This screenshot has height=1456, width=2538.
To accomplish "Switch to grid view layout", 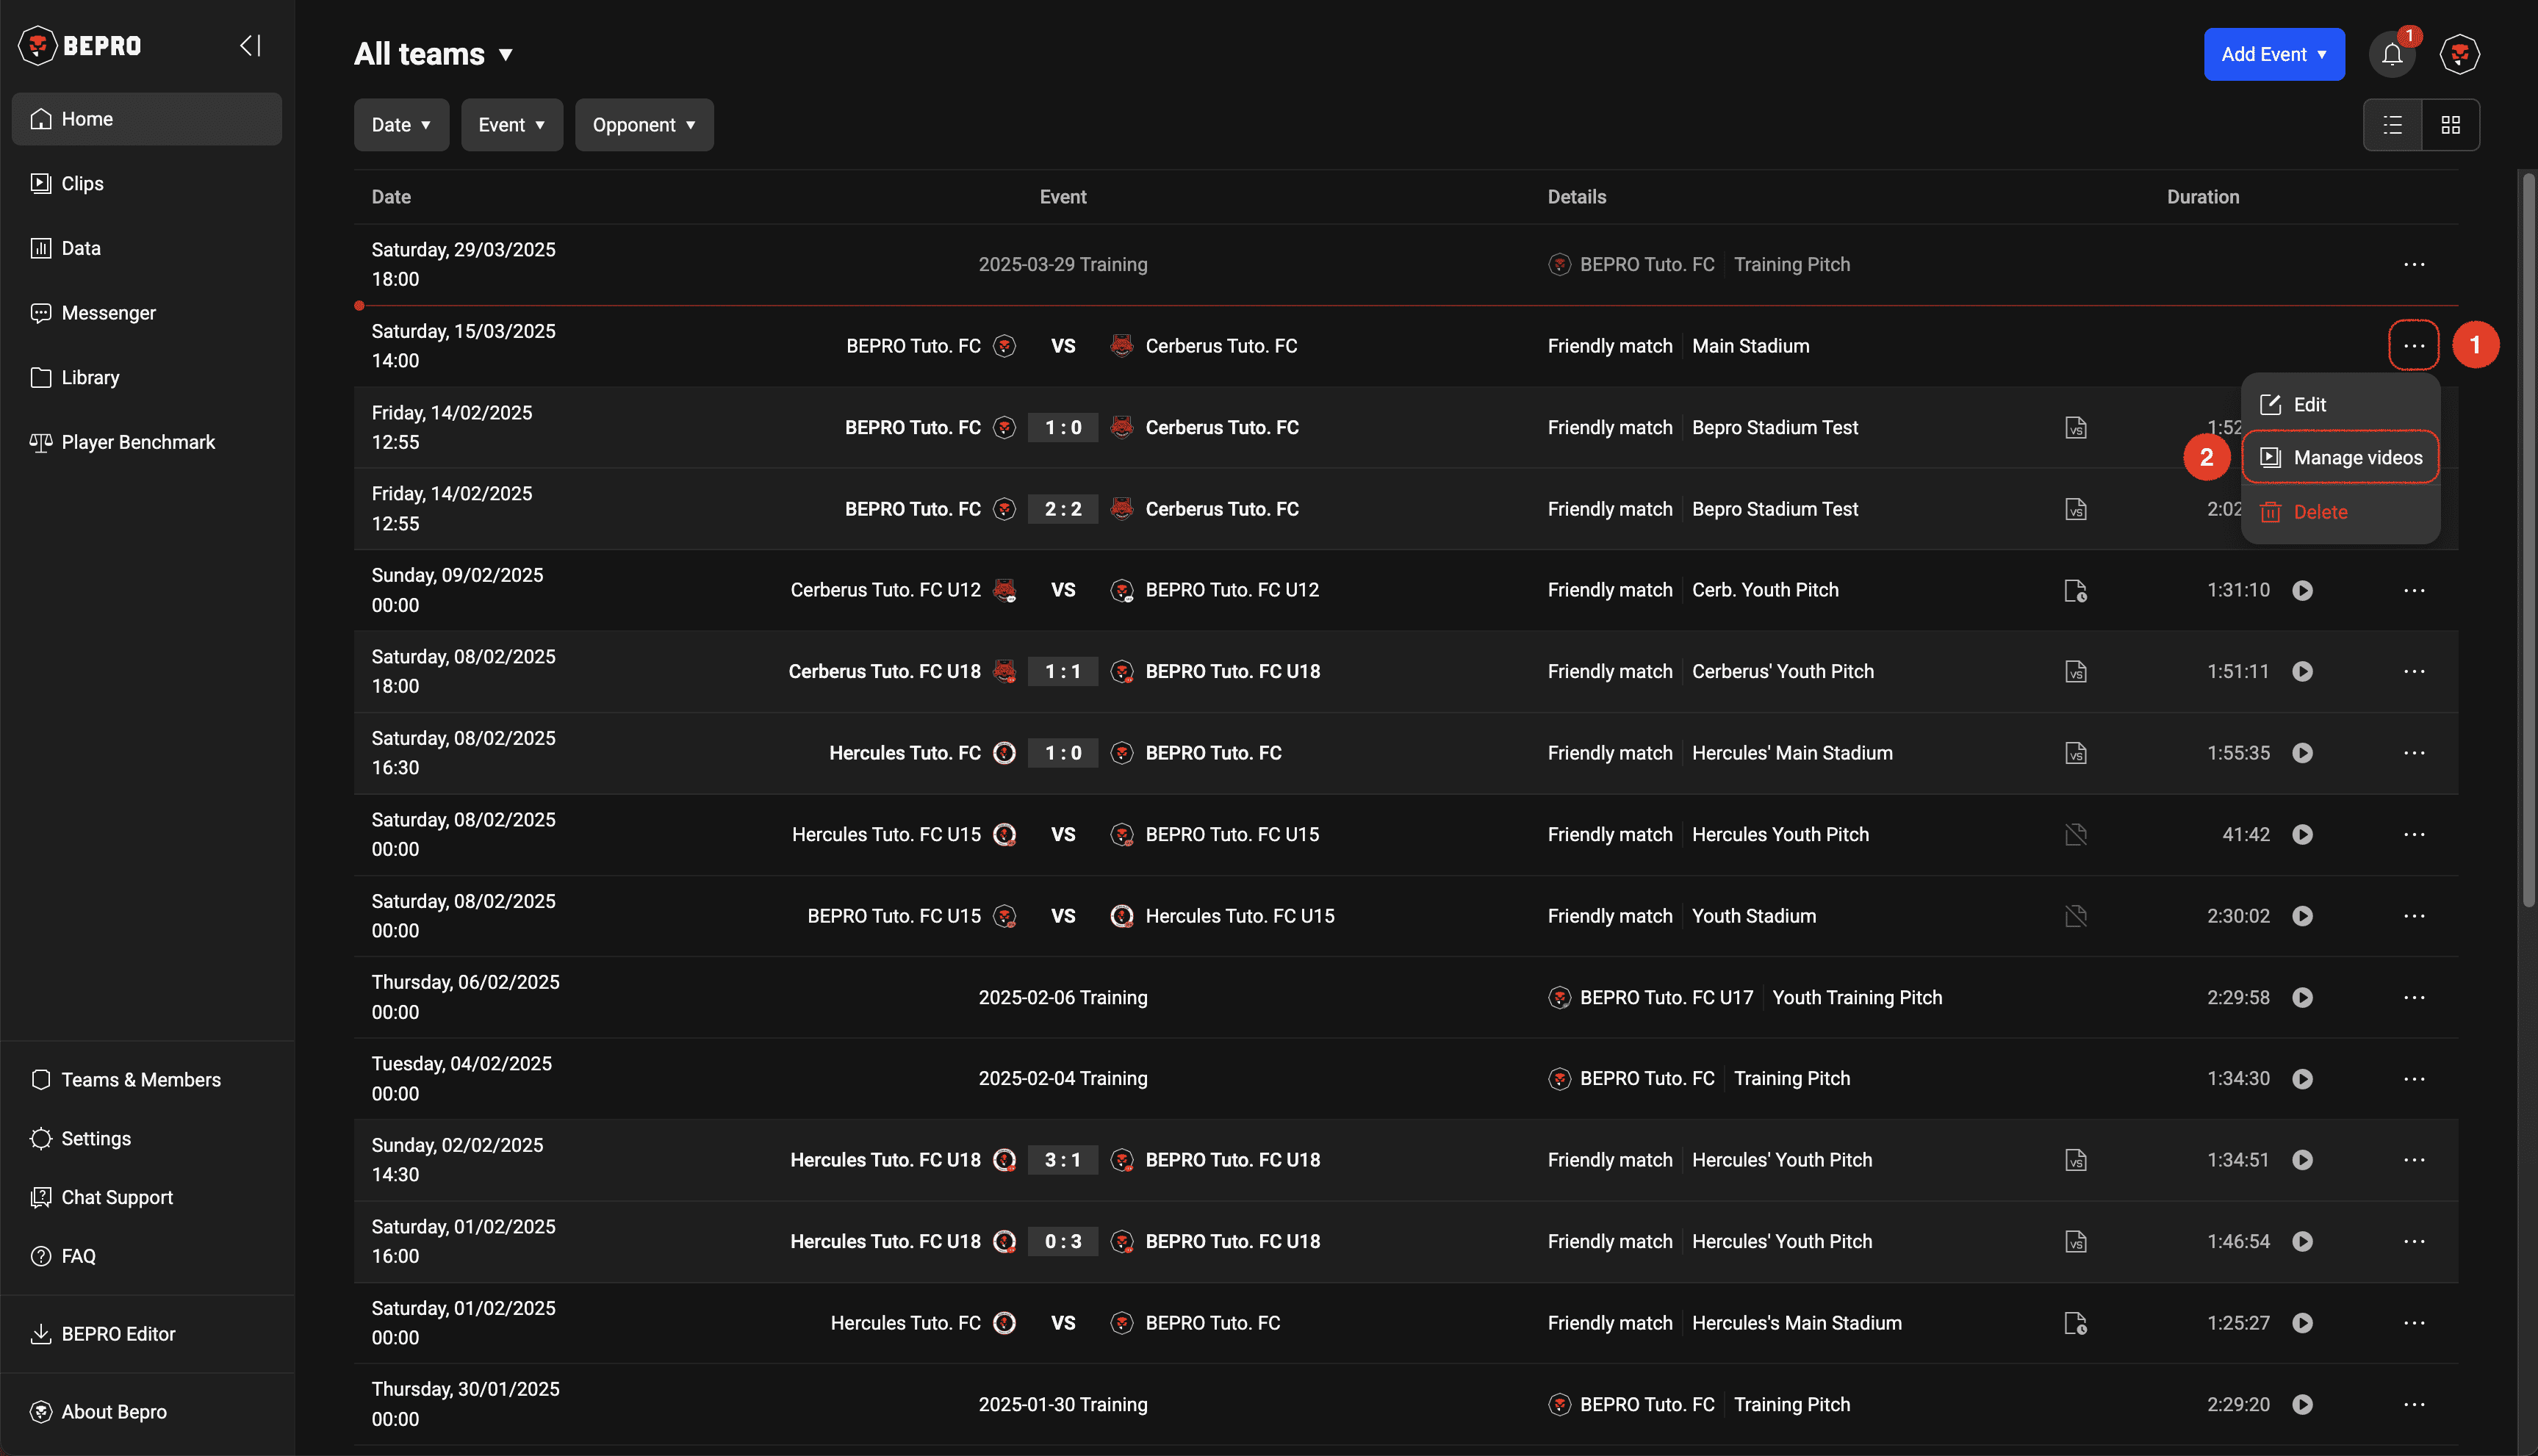I will 2450,125.
